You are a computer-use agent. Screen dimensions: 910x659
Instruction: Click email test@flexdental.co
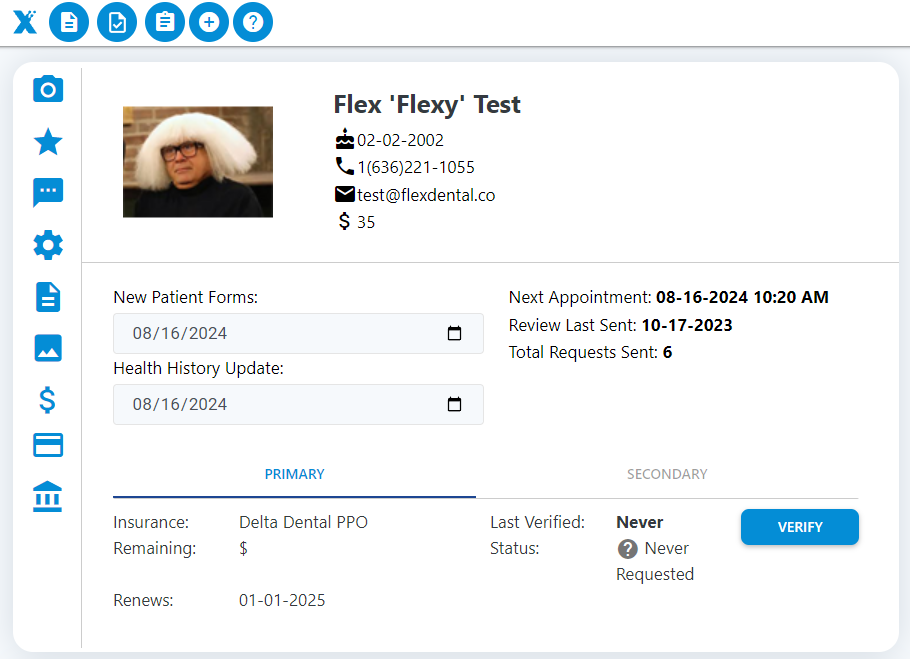[x=426, y=195]
